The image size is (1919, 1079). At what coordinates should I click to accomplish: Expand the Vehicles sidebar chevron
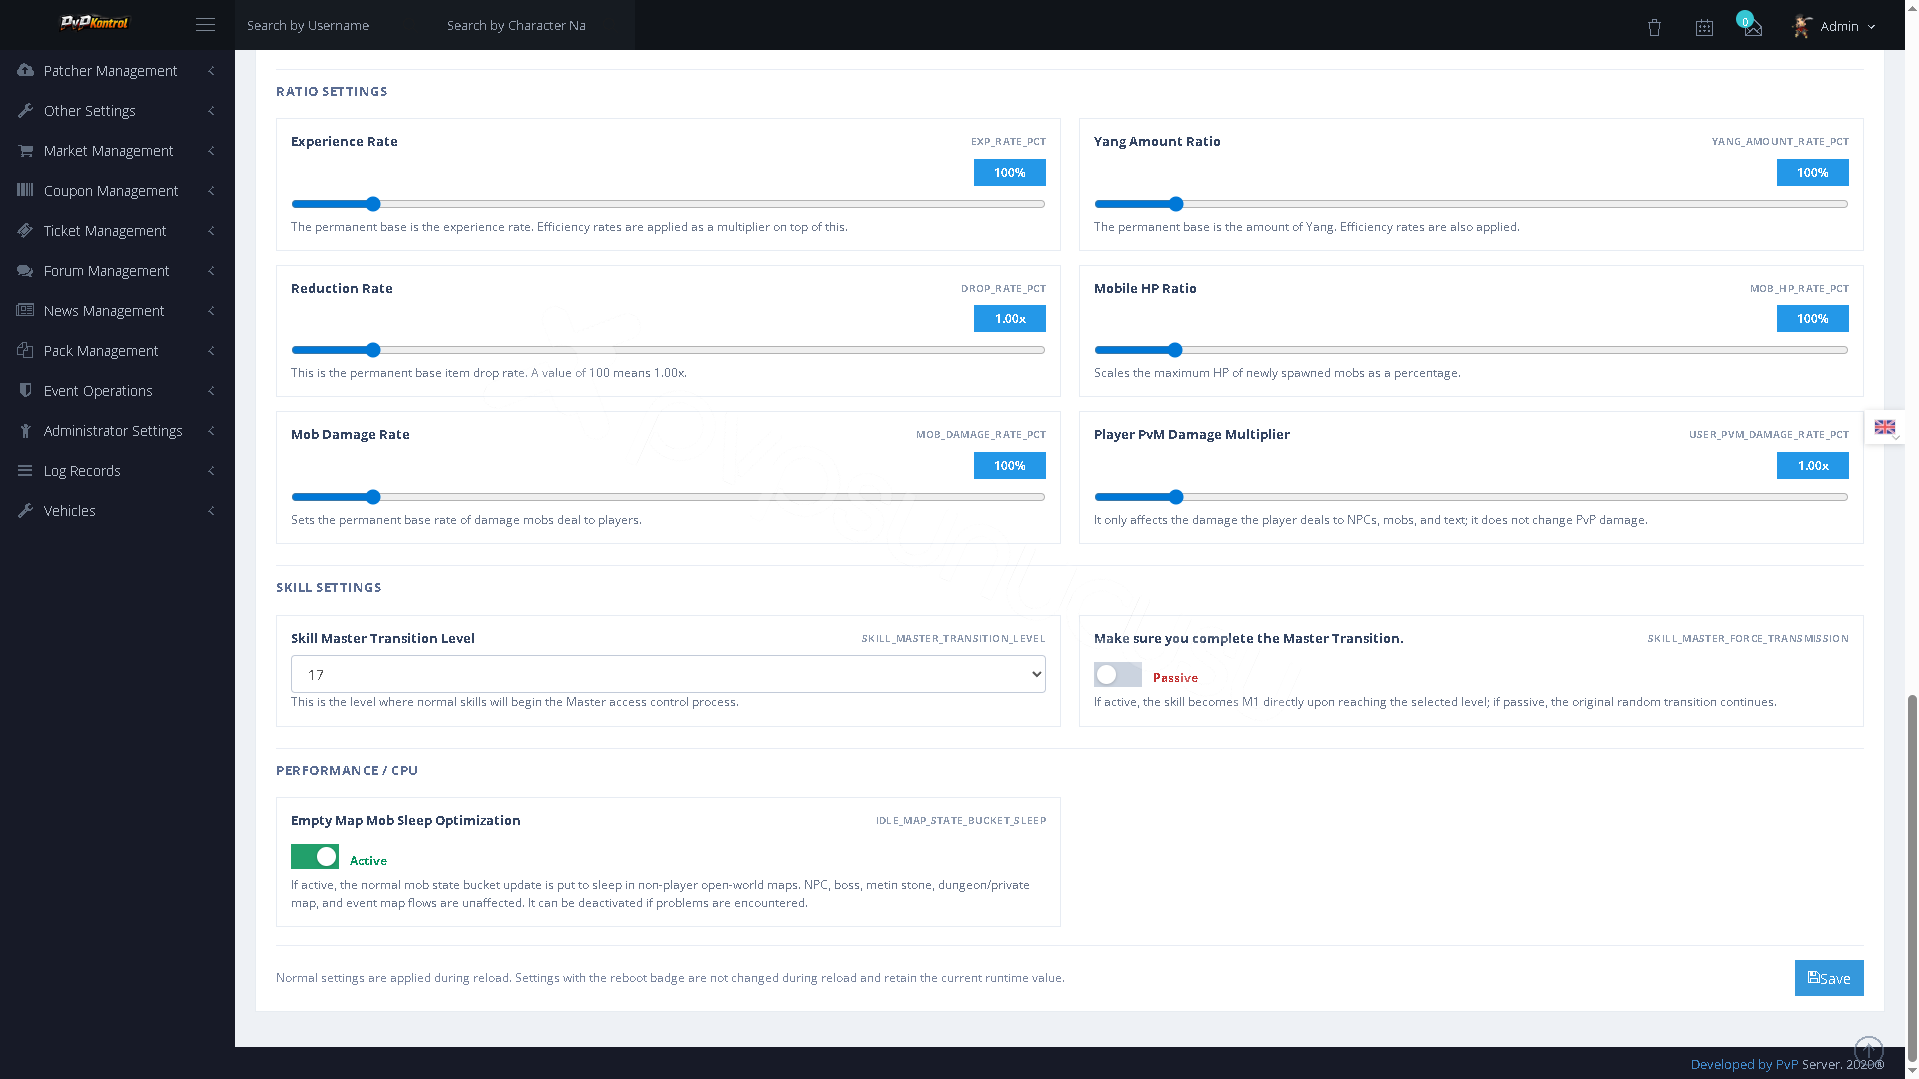(211, 511)
